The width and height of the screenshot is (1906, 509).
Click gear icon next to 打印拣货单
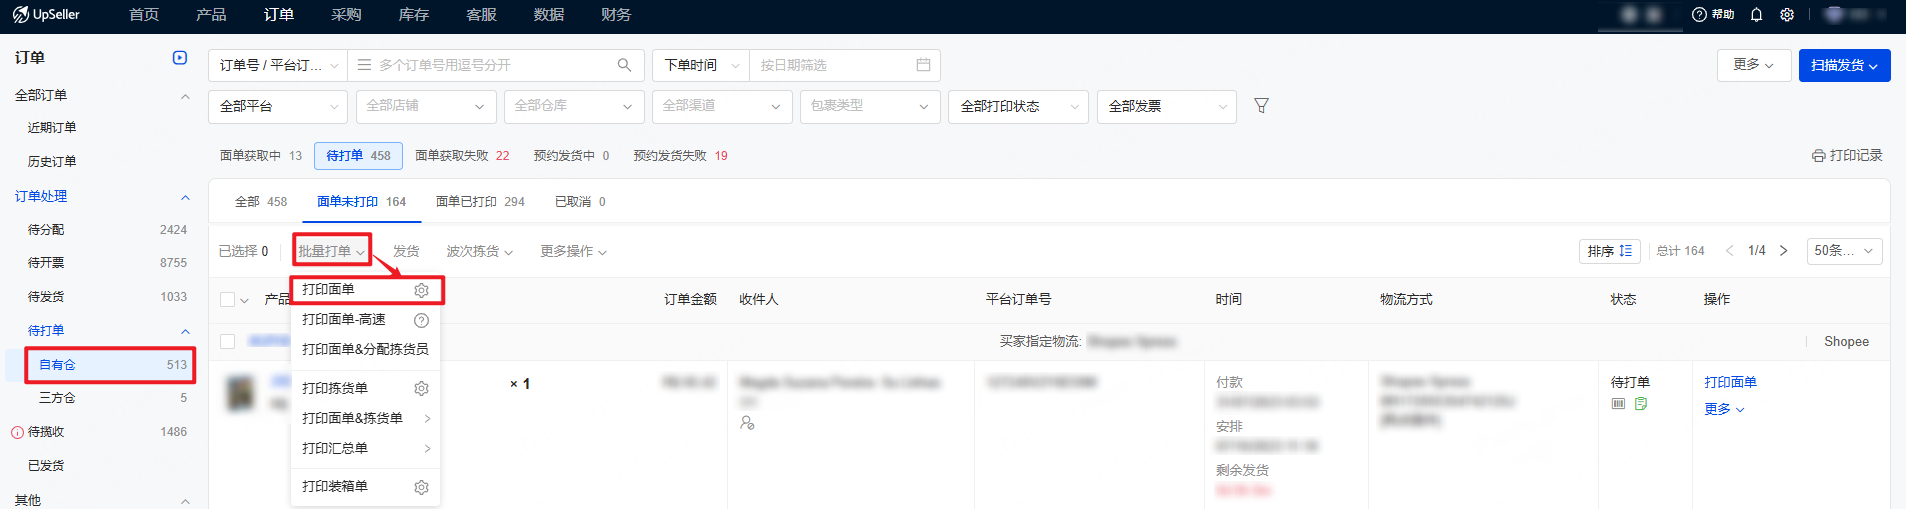[x=421, y=389]
